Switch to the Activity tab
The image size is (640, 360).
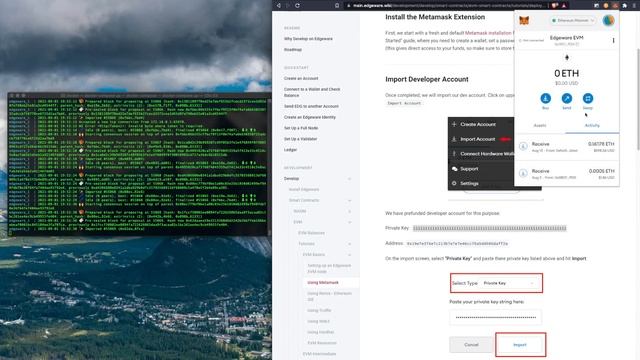[592, 126]
